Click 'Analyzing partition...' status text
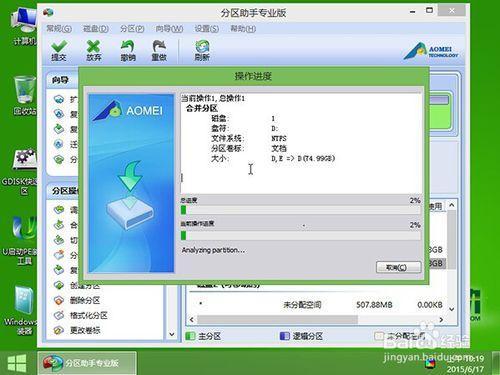 pyautogui.click(x=213, y=250)
